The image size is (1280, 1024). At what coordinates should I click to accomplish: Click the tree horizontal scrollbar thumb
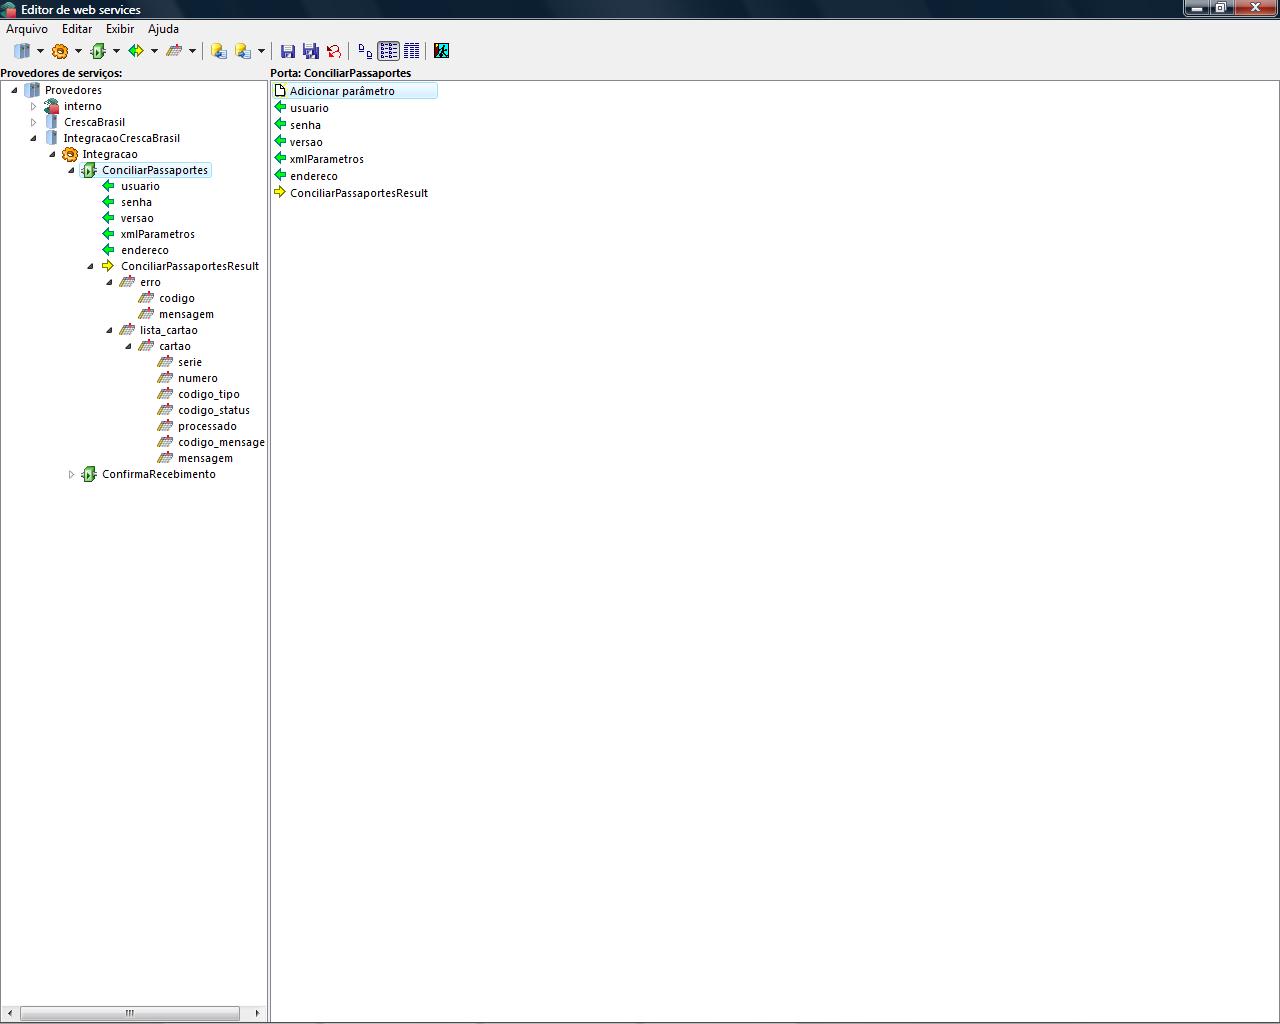[x=129, y=1013]
